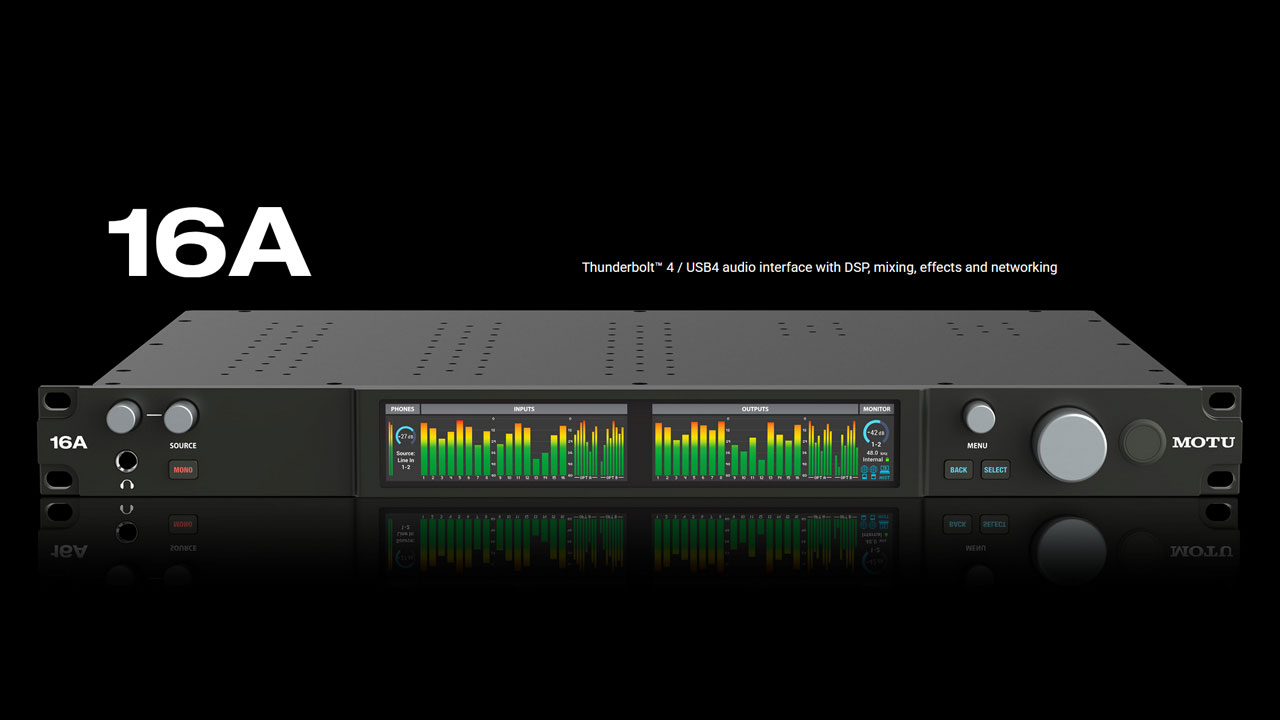Click the SOURCE knob
Image resolution: width=1280 pixels, height=720 pixels.
pyautogui.click(x=181, y=417)
